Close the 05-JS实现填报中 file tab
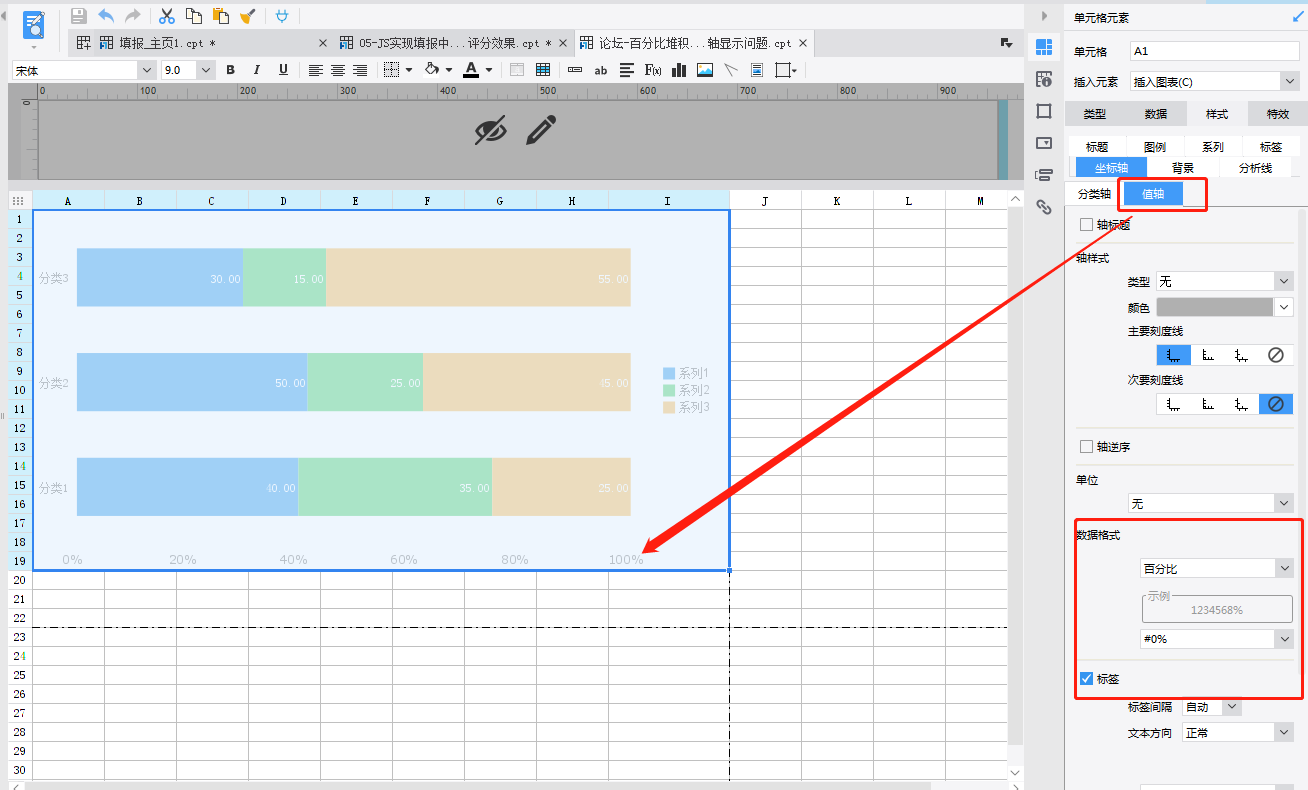The width and height of the screenshot is (1308, 790). point(562,43)
